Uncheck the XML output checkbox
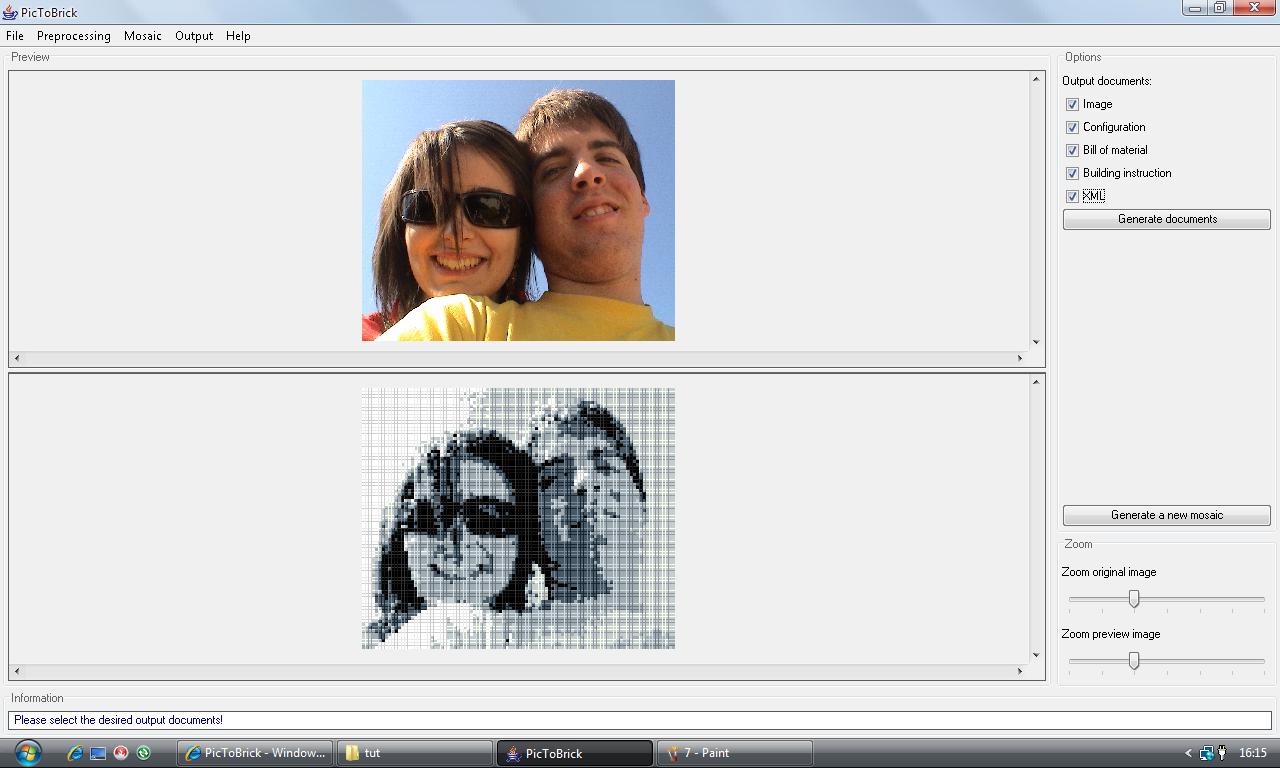Screen dimensions: 1280x768 [x=1072, y=196]
